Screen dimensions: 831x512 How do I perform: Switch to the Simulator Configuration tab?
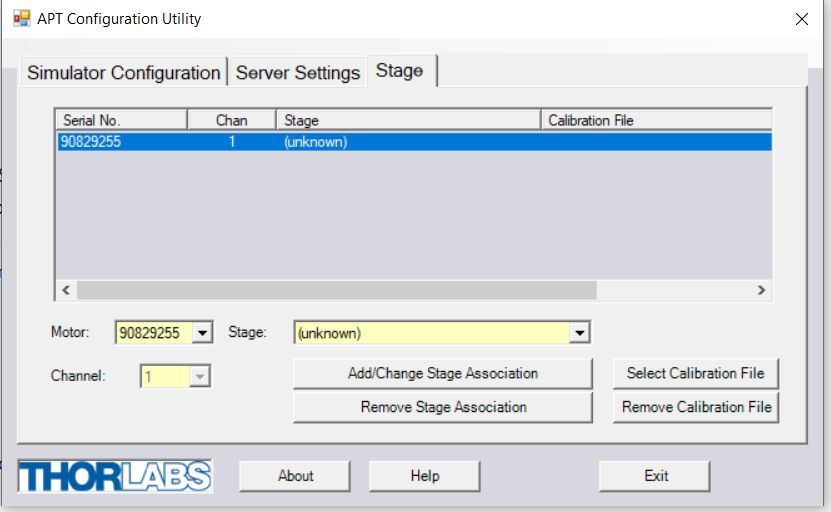tap(123, 73)
